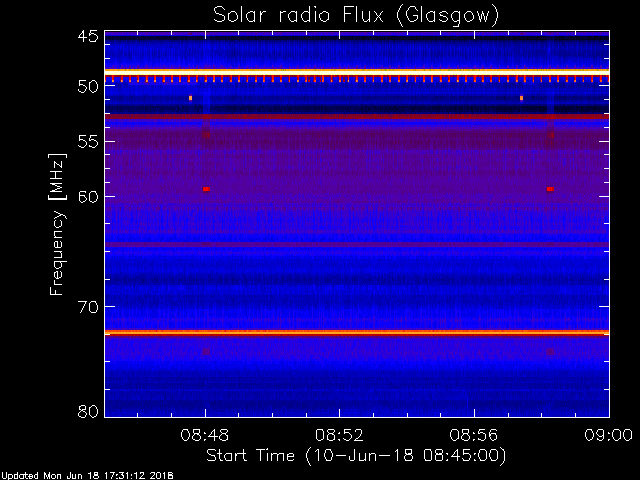Click the 80 frequency axis label
Image resolution: width=640 pixels, height=480 pixels.
[88, 411]
